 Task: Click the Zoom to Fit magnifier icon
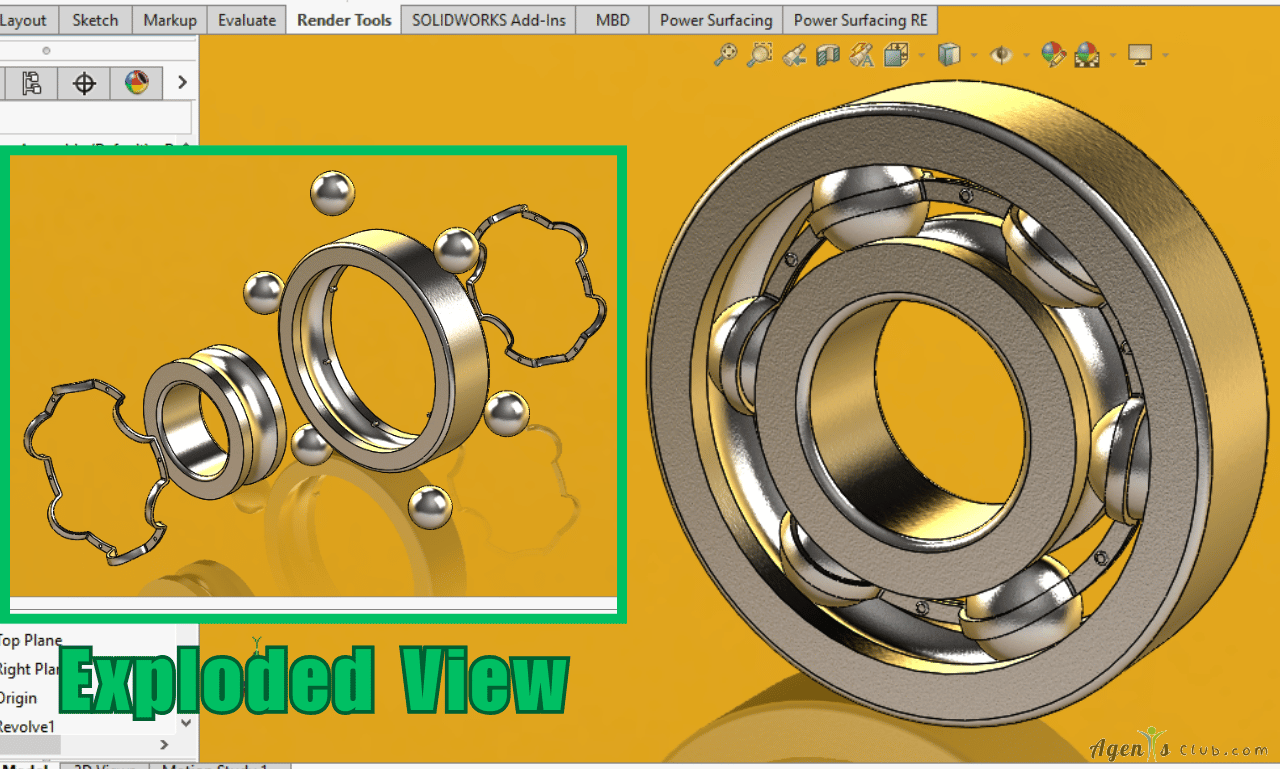pyautogui.click(x=725, y=55)
